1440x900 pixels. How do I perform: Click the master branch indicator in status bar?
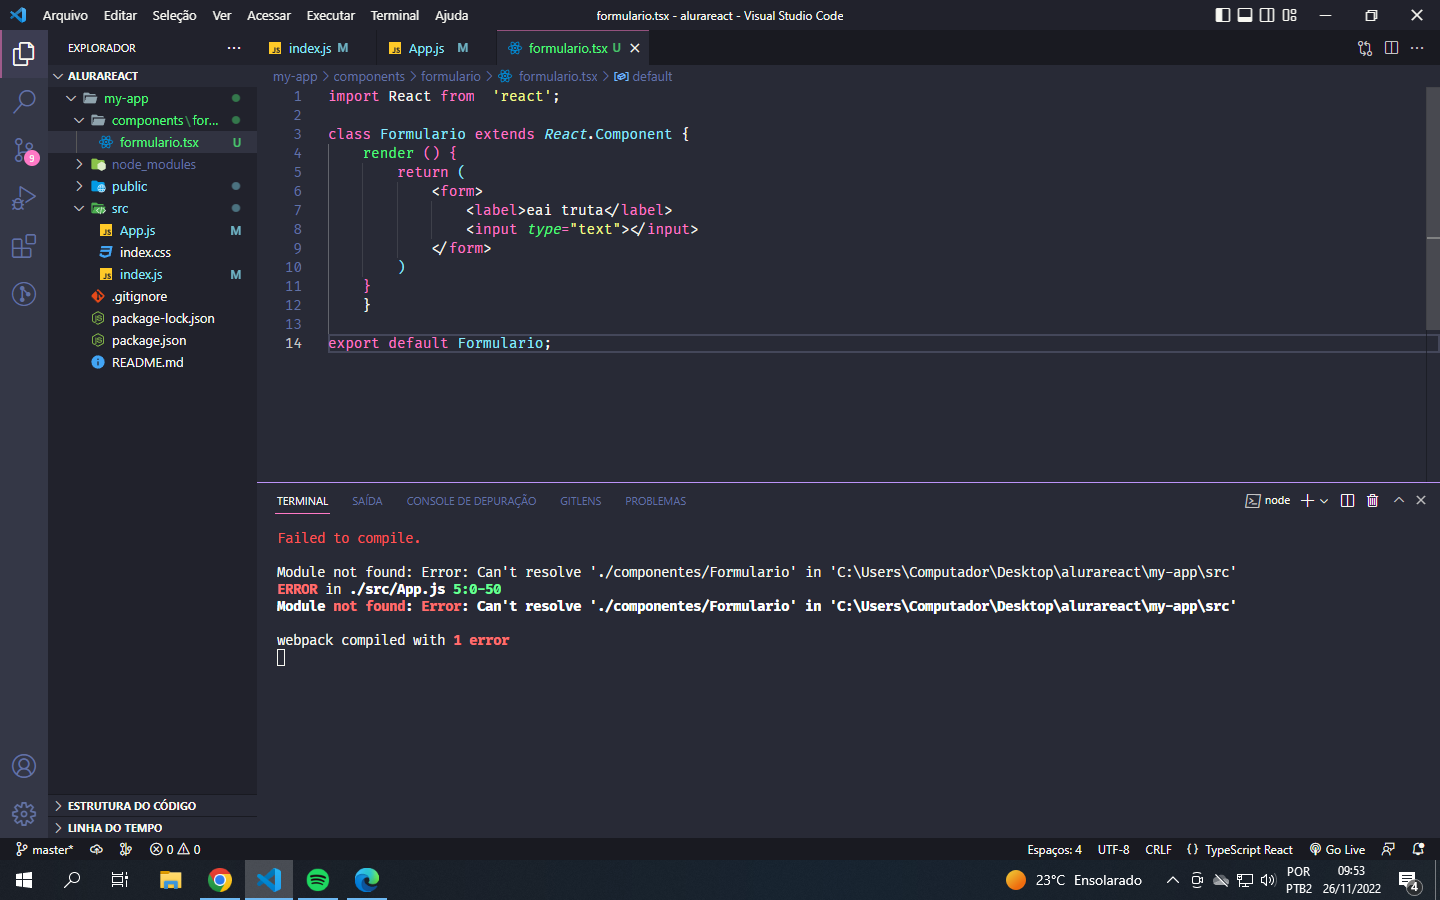44,849
